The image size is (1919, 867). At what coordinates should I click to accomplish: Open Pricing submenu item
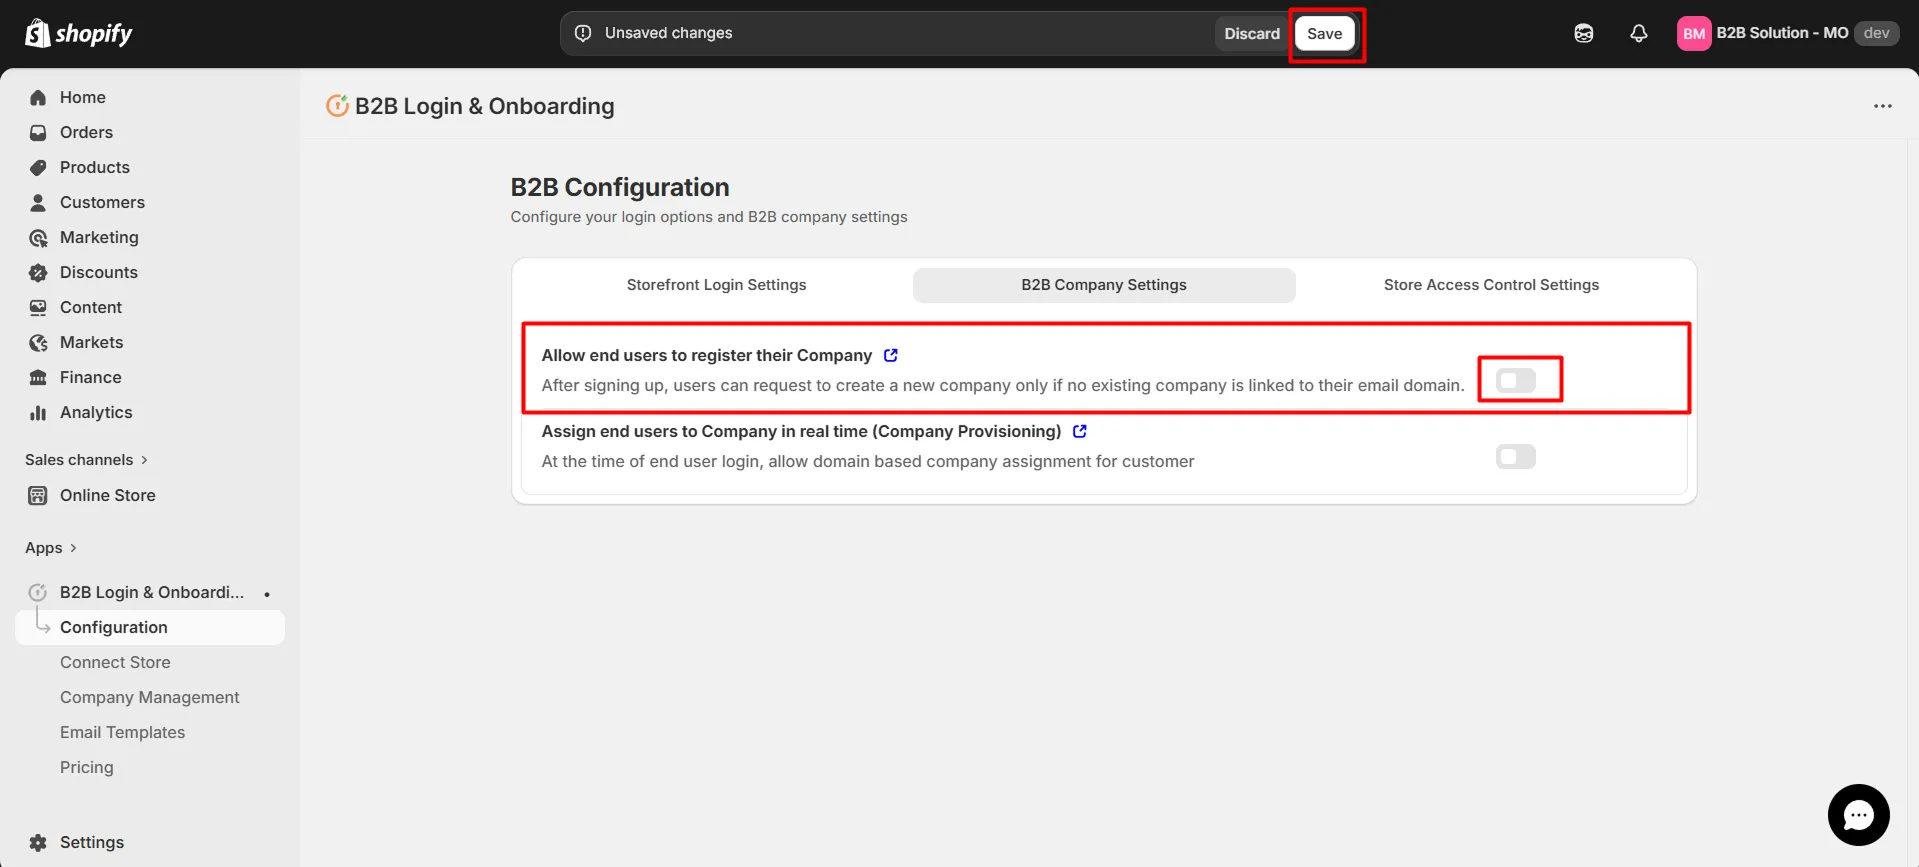(87, 767)
